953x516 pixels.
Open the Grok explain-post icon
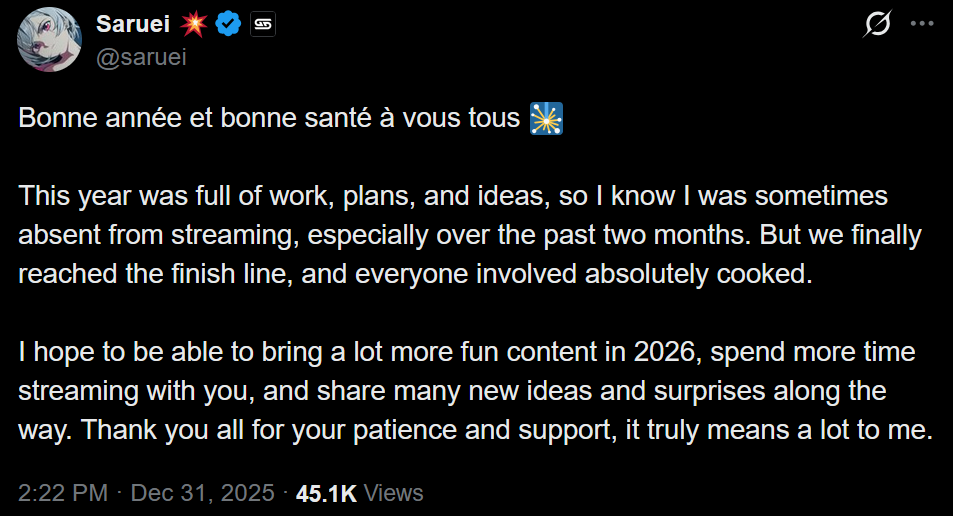coord(877,24)
